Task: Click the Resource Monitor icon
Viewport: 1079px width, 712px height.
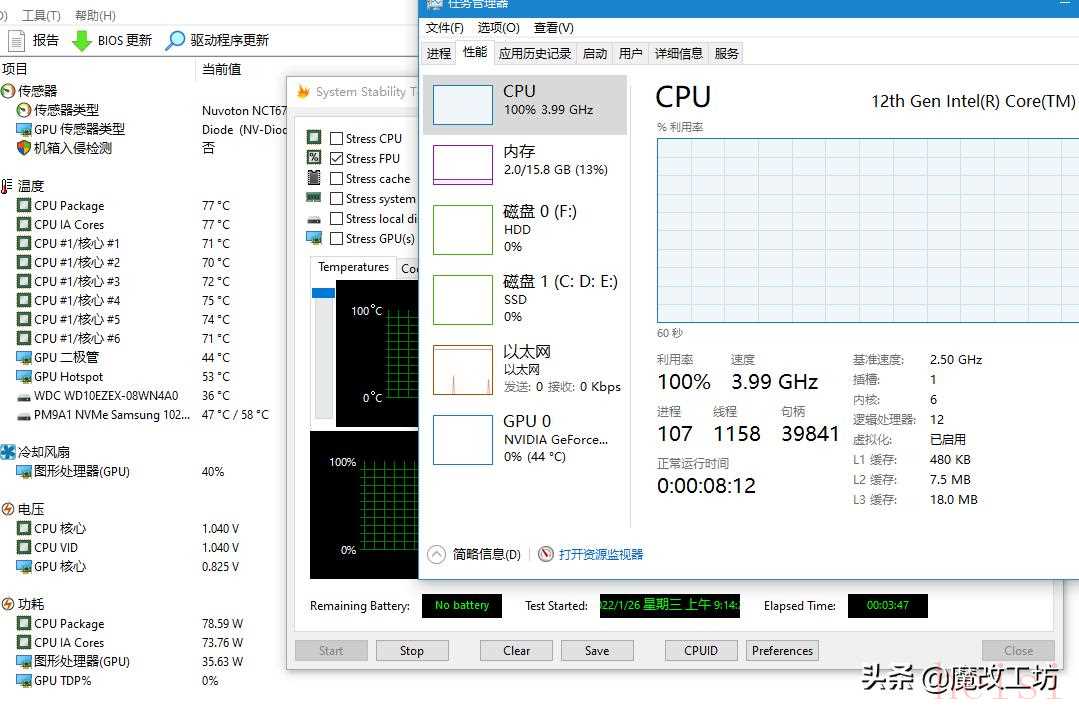Action: pyautogui.click(x=546, y=554)
